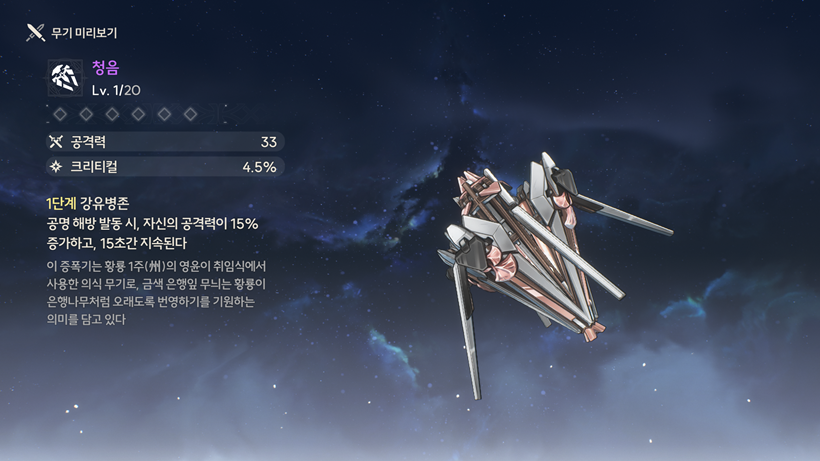The image size is (820, 461).
Task: Select the 청음 weapon type icon
Action: 65,78
